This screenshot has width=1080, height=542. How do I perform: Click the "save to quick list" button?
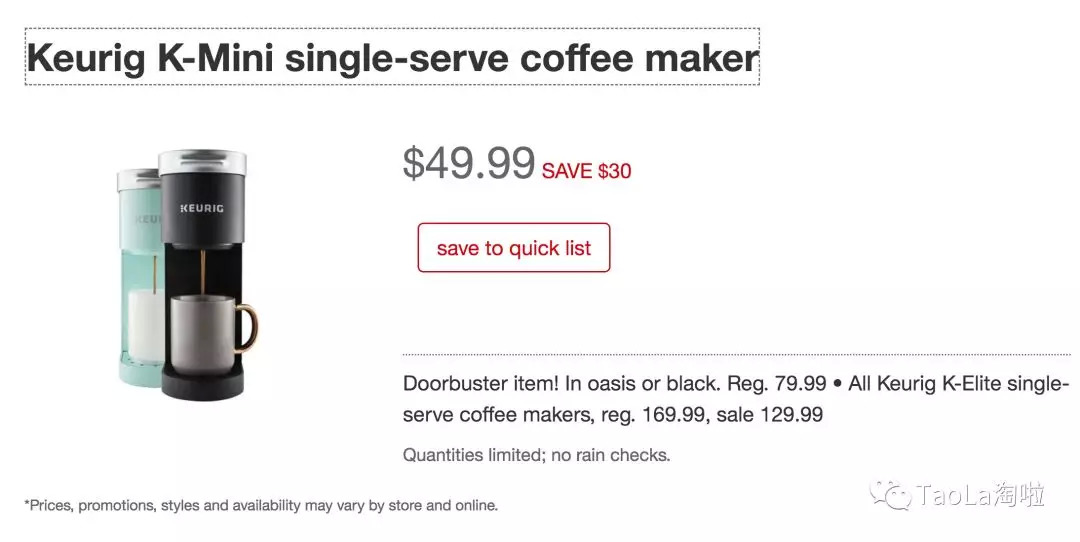[x=513, y=248]
